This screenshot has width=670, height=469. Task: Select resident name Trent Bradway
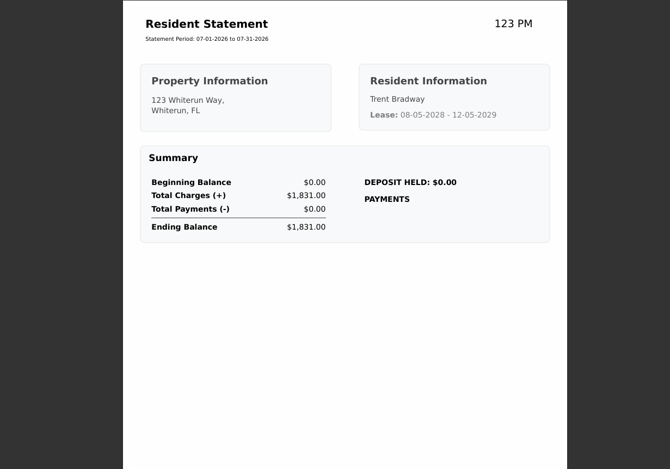click(397, 99)
